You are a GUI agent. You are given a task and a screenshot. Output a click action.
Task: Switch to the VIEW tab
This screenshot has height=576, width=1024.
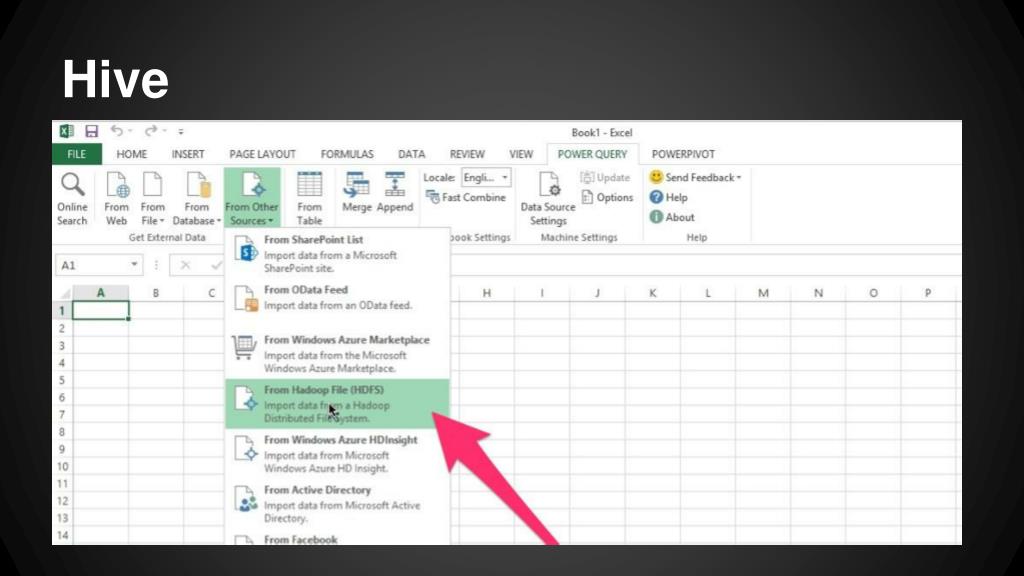click(521, 154)
